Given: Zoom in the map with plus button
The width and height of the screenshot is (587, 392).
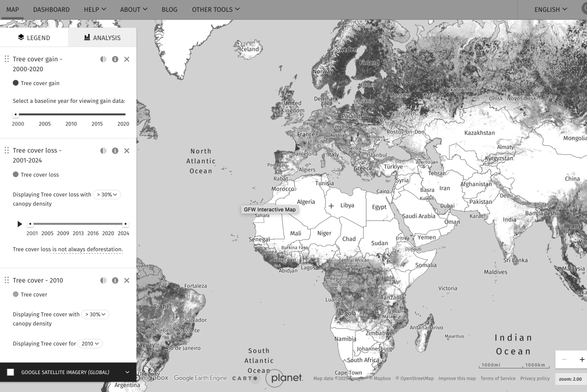Looking at the screenshot, I should click(582, 359).
